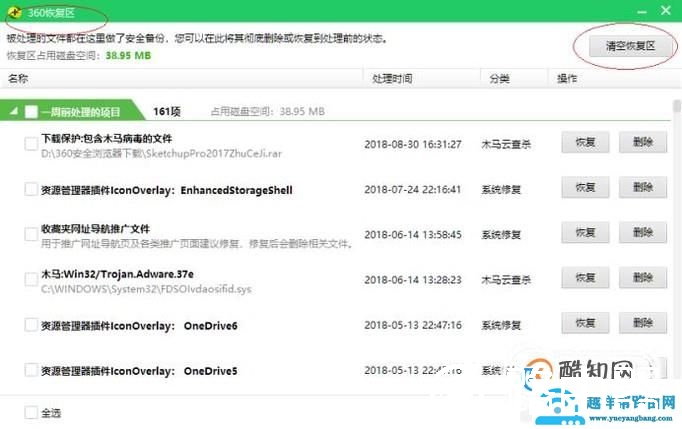Screen dimensions: 682x429
Task: Check the EnhancedStorageShell item checkbox
Action: 31,189
